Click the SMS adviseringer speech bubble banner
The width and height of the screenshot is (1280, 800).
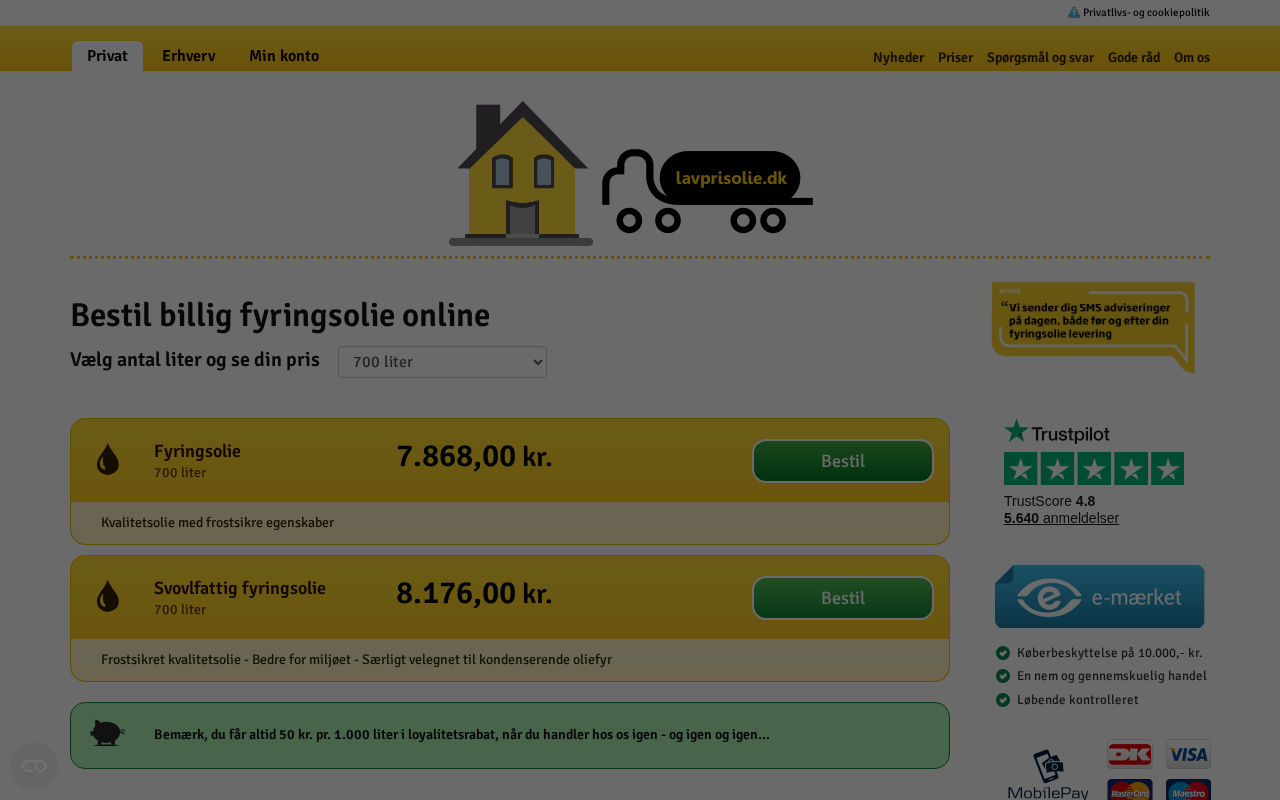pyautogui.click(x=1093, y=327)
